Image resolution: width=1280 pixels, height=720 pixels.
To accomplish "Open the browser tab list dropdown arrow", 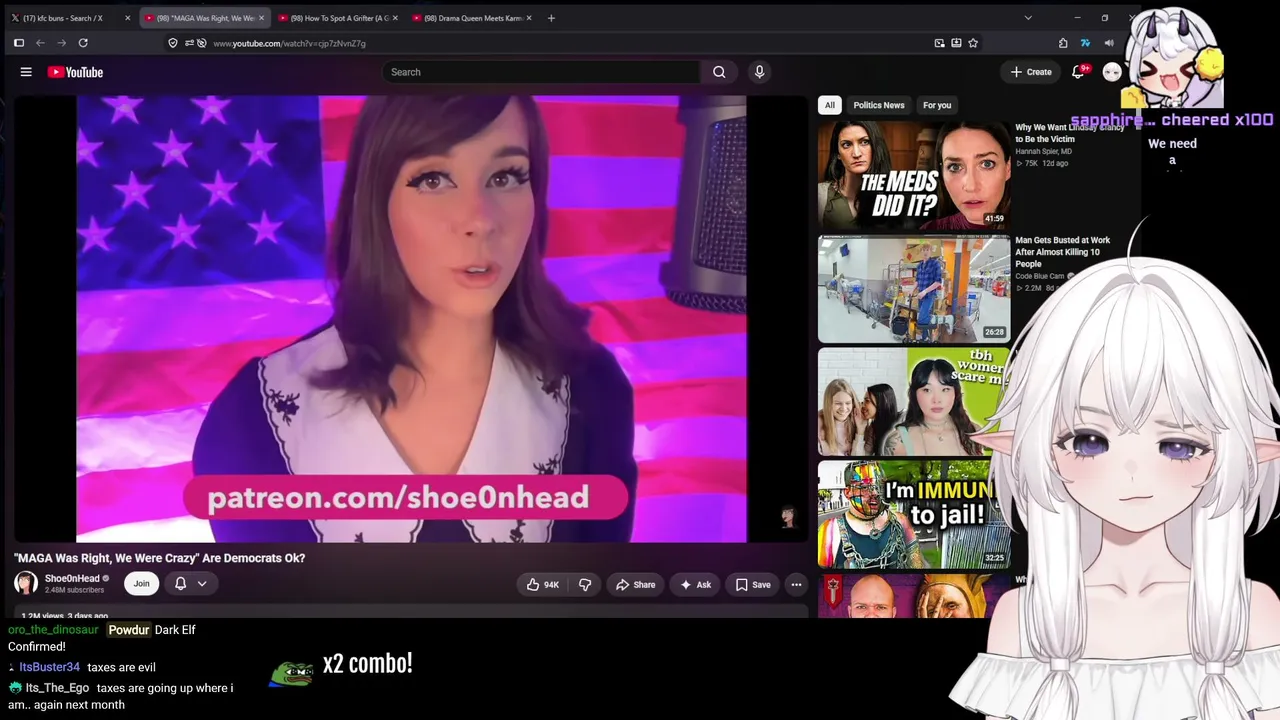I will tap(1028, 18).
